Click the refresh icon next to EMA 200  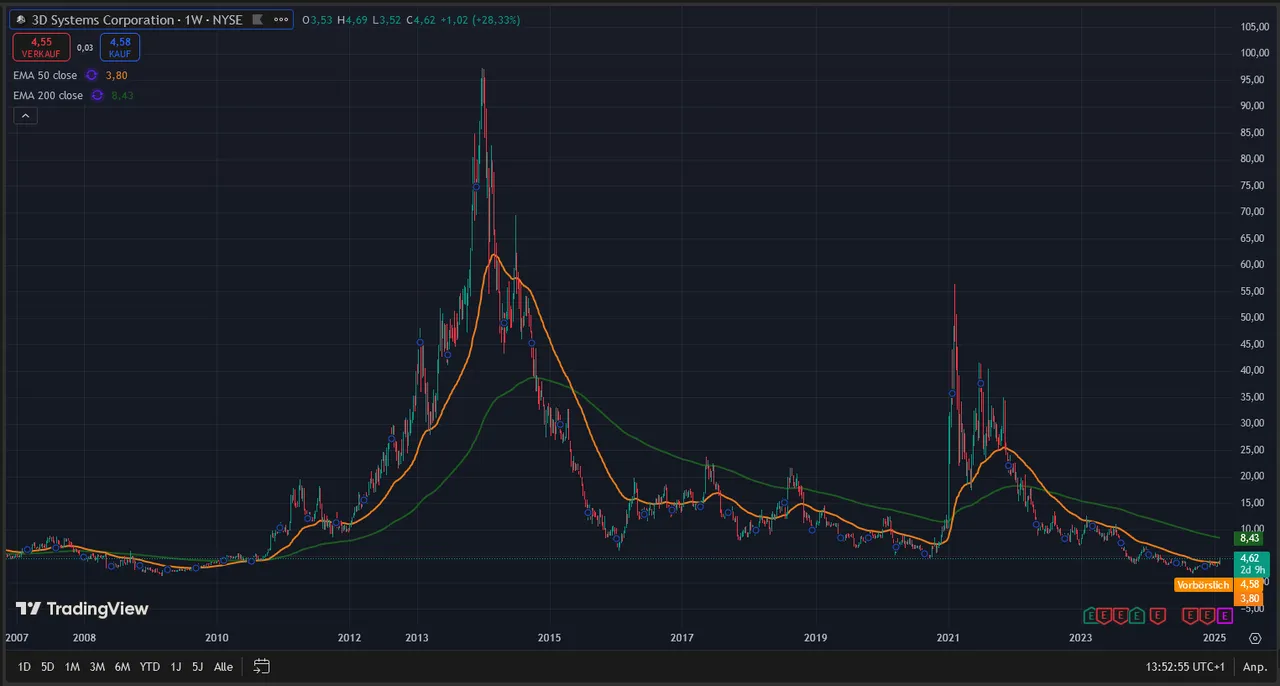click(97, 95)
